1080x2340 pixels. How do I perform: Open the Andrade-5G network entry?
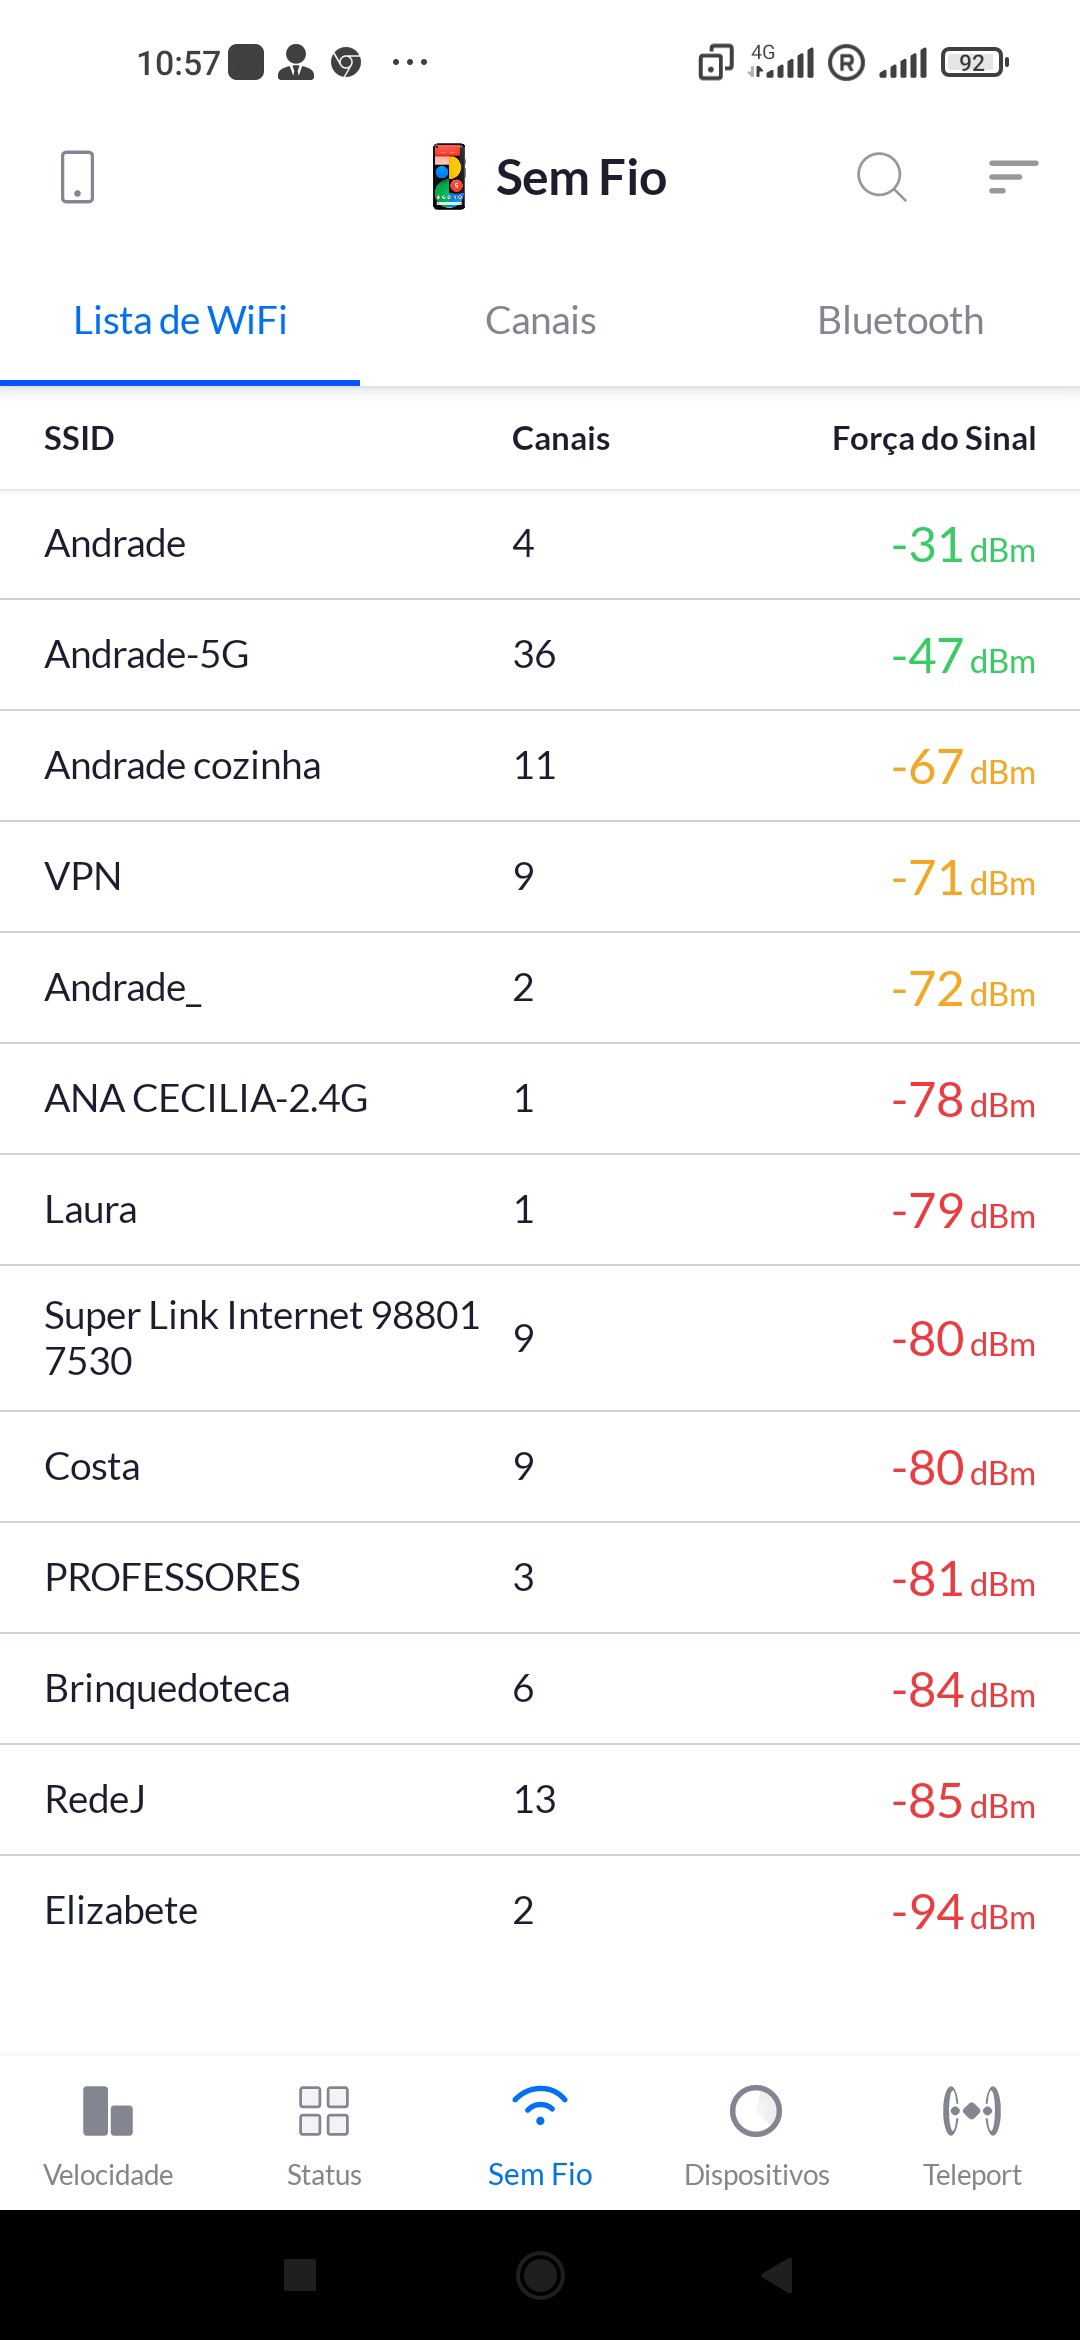tap(540, 655)
